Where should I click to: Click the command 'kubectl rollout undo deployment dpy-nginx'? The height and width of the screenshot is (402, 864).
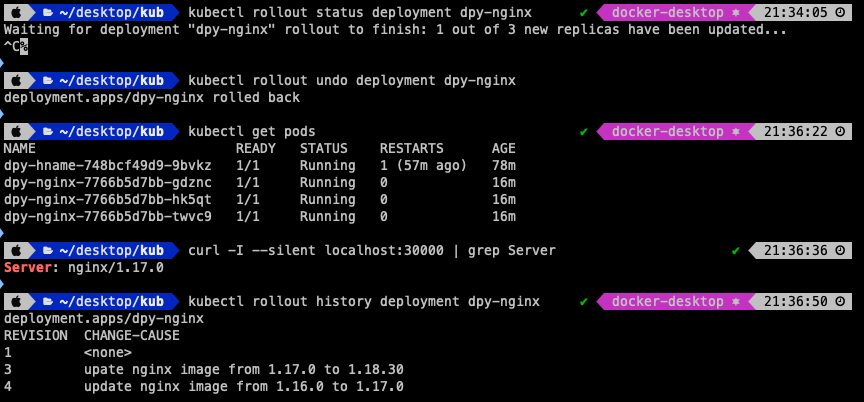point(352,80)
